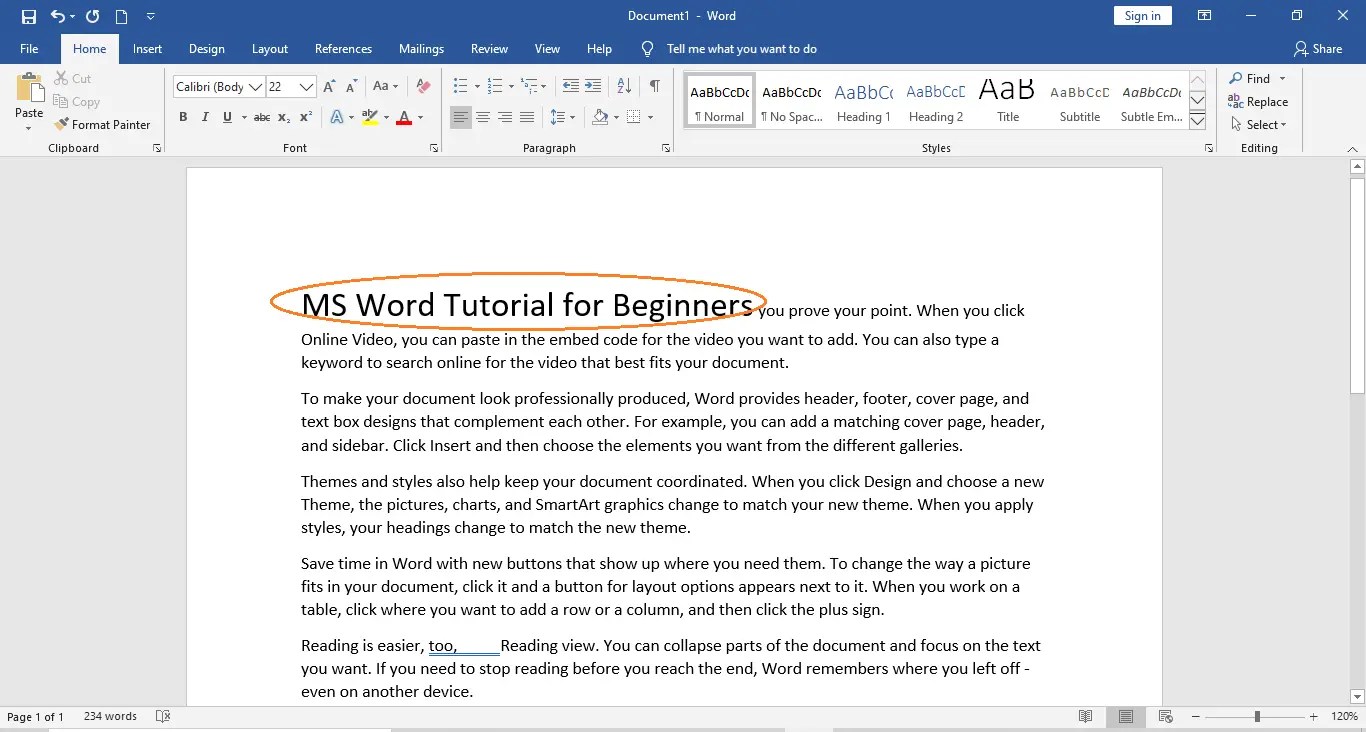This screenshot has height=732, width=1366.
Task: Click the Strikethrough abc icon
Action: tap(262, 118)
